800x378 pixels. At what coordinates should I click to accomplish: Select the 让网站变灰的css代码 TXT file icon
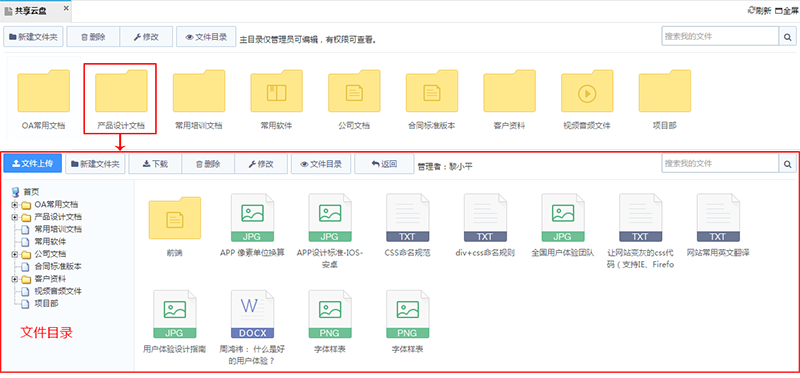(x=641, y=217)
